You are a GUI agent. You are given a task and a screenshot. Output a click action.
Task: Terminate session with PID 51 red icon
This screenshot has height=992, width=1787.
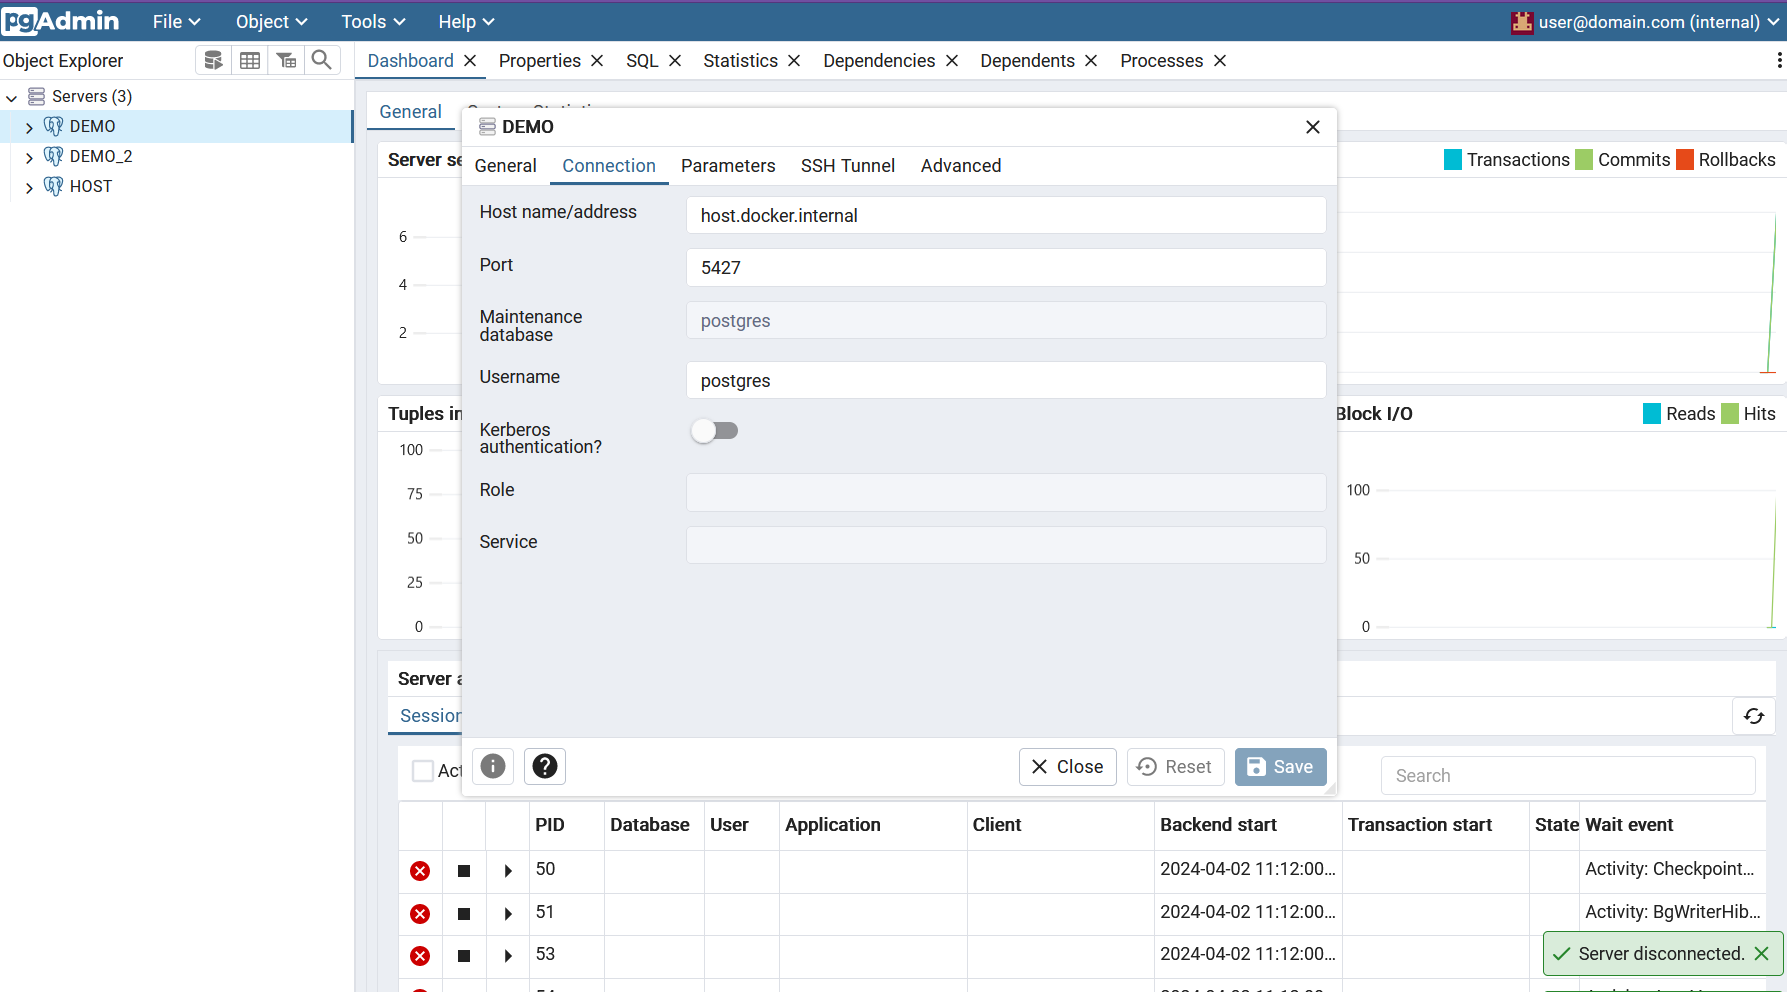tap(420, 914)
